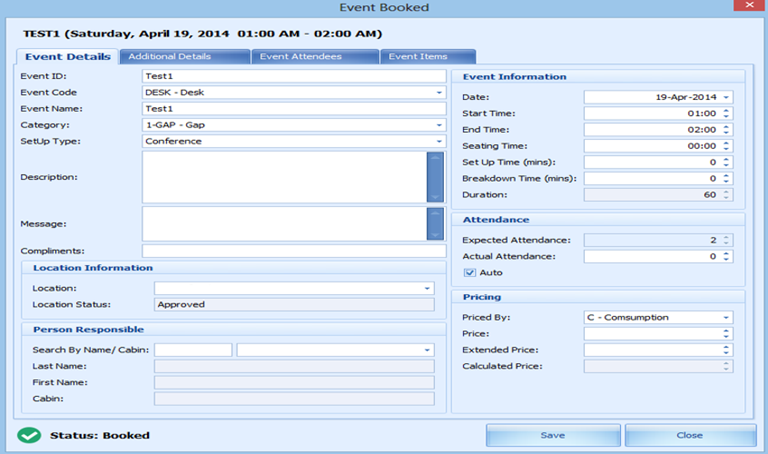Click the Duration spinner arrows
768x454 pixels.
click(726, 194)
